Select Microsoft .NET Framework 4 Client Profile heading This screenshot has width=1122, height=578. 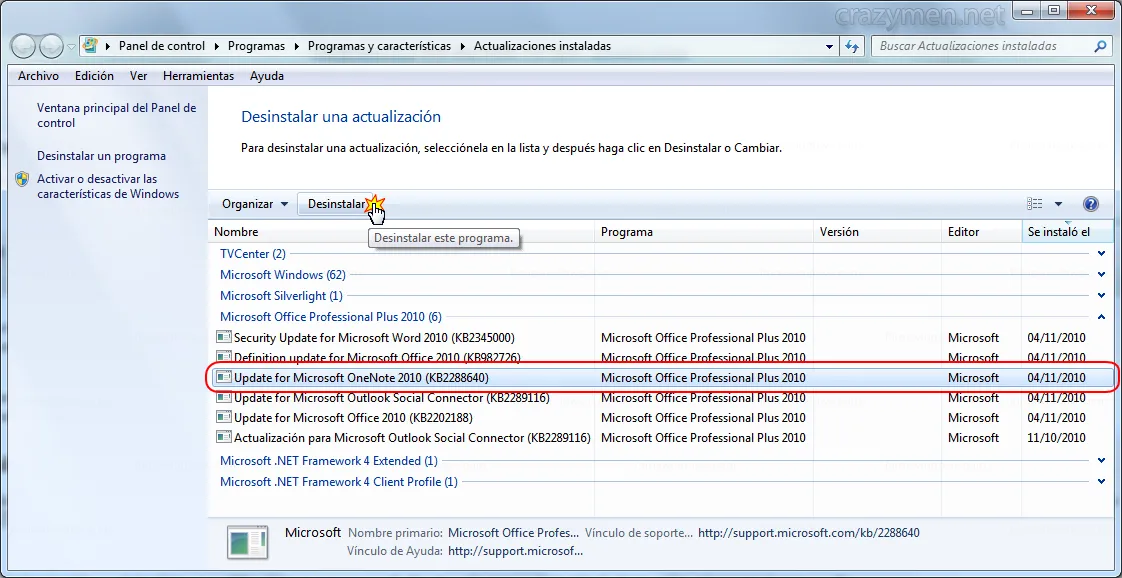338,481
